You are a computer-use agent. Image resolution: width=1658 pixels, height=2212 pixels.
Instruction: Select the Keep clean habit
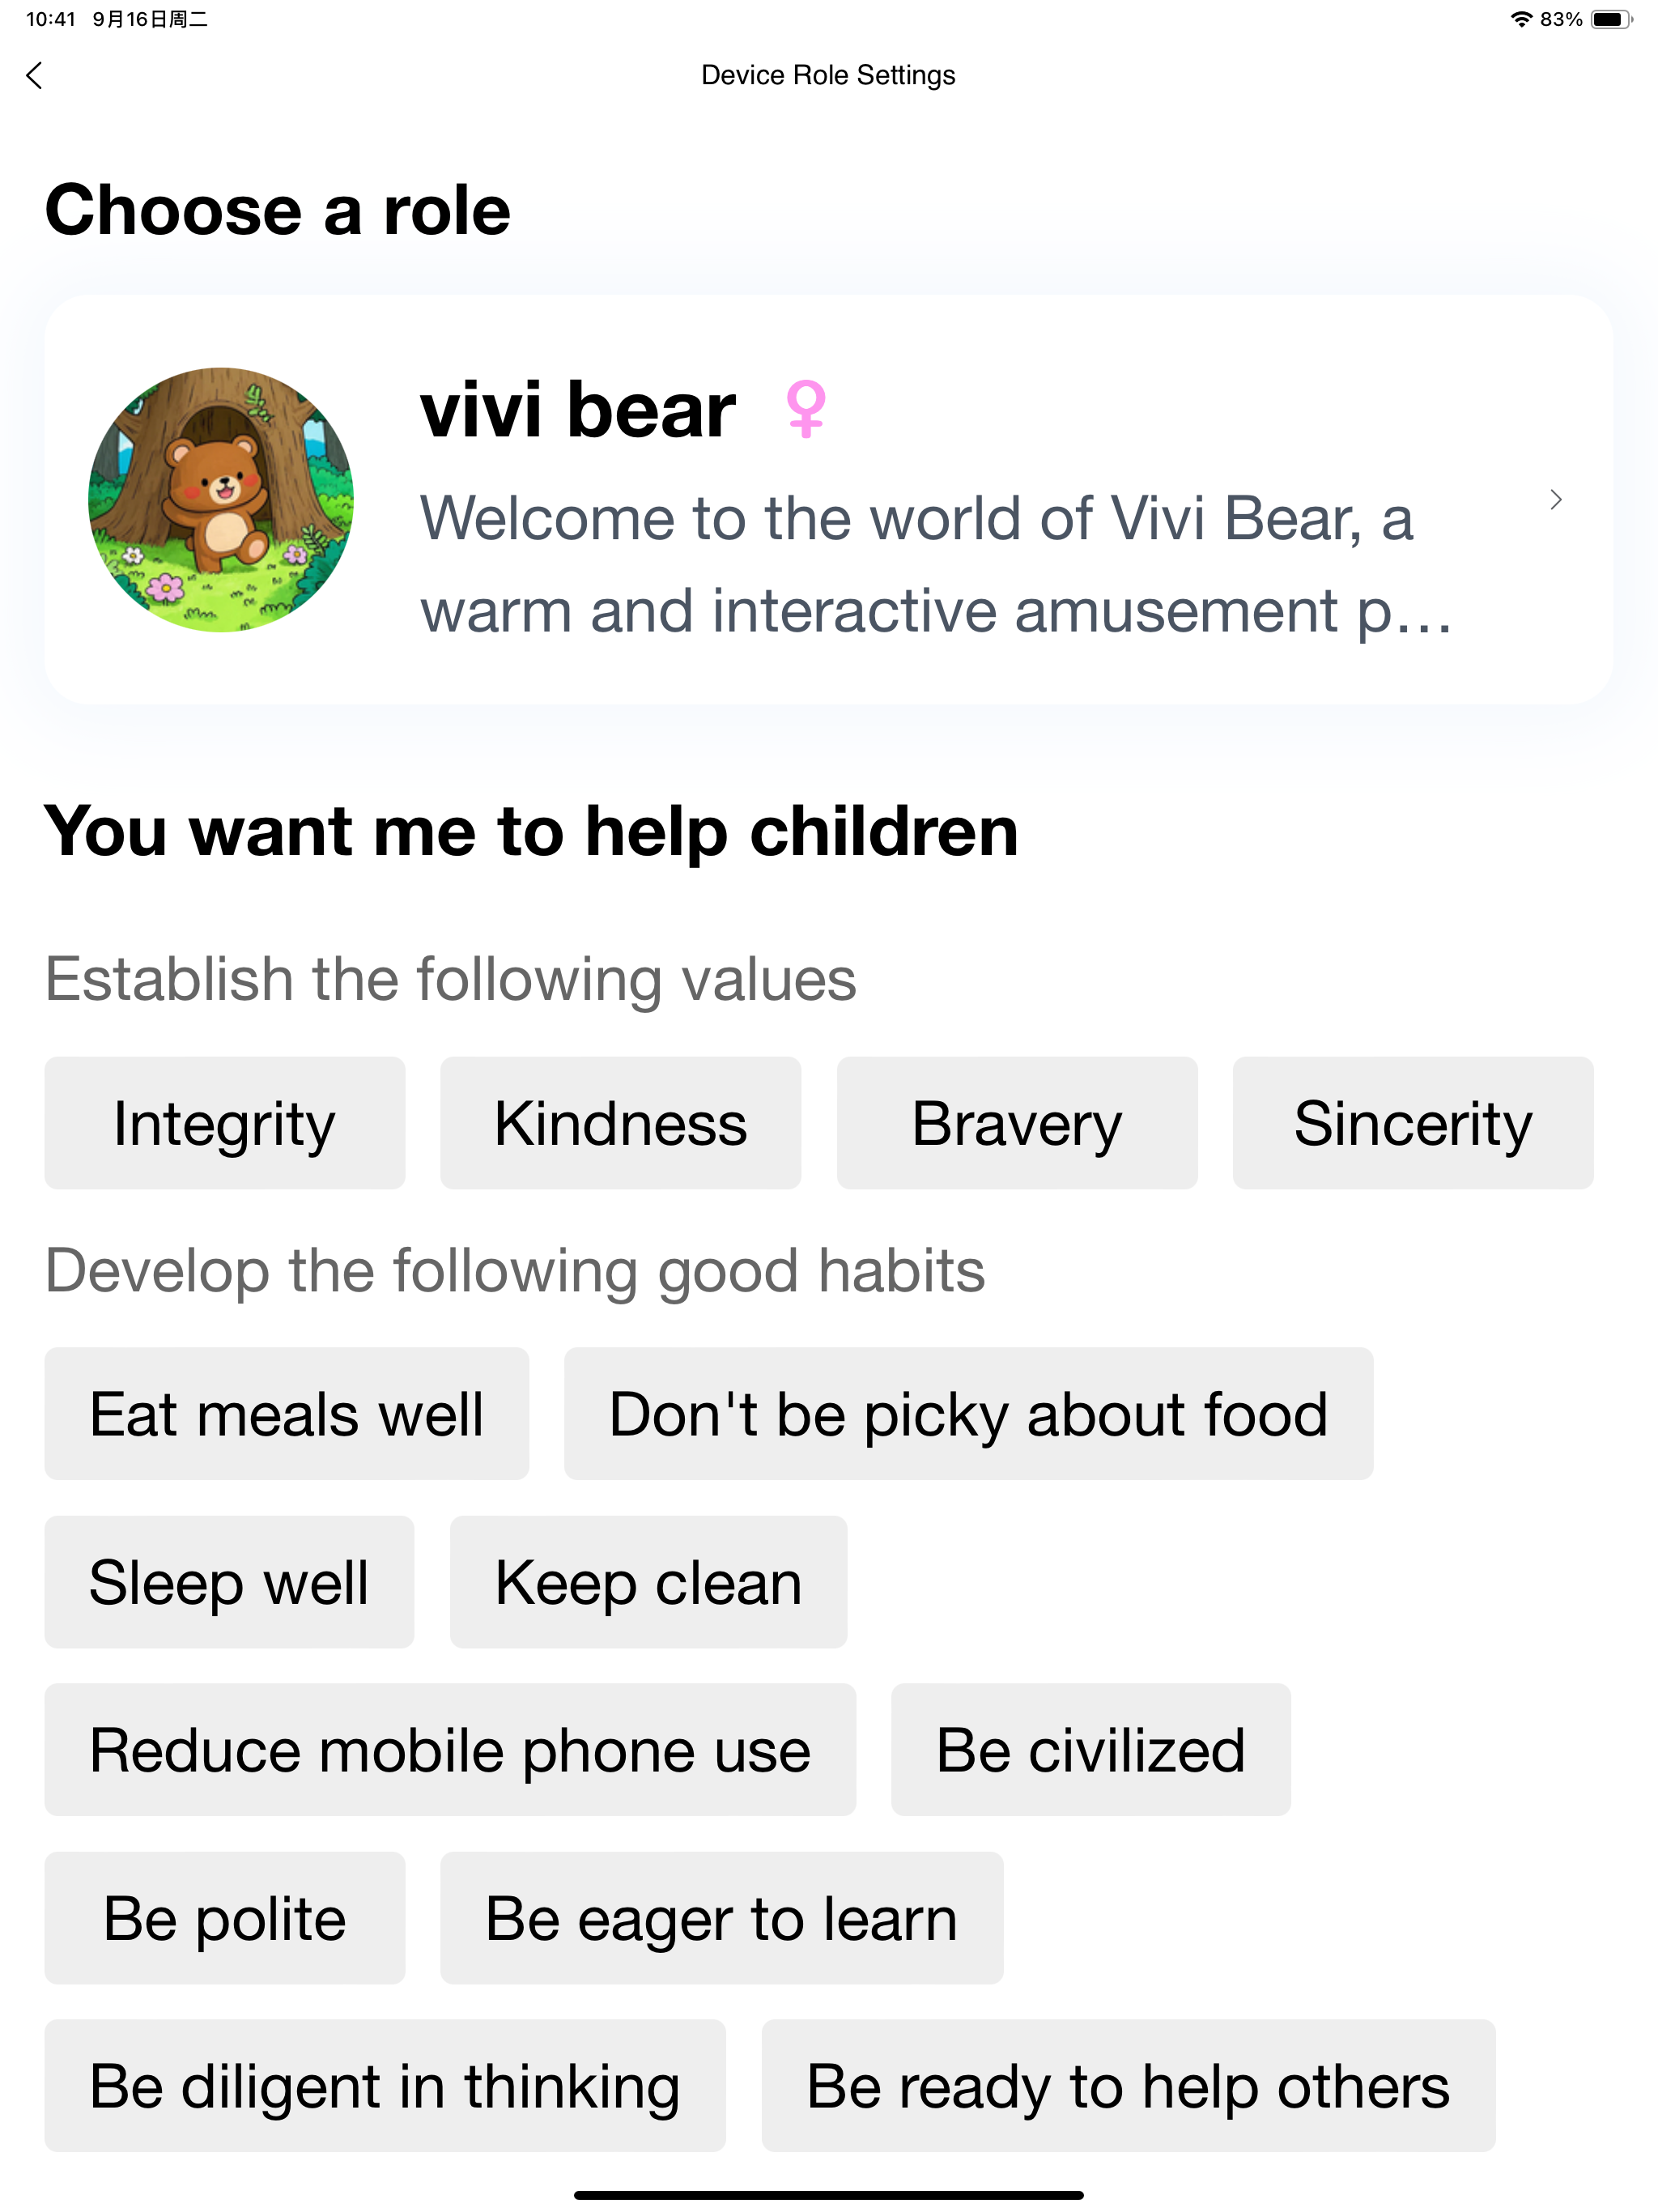click(x=648, y=1581)
